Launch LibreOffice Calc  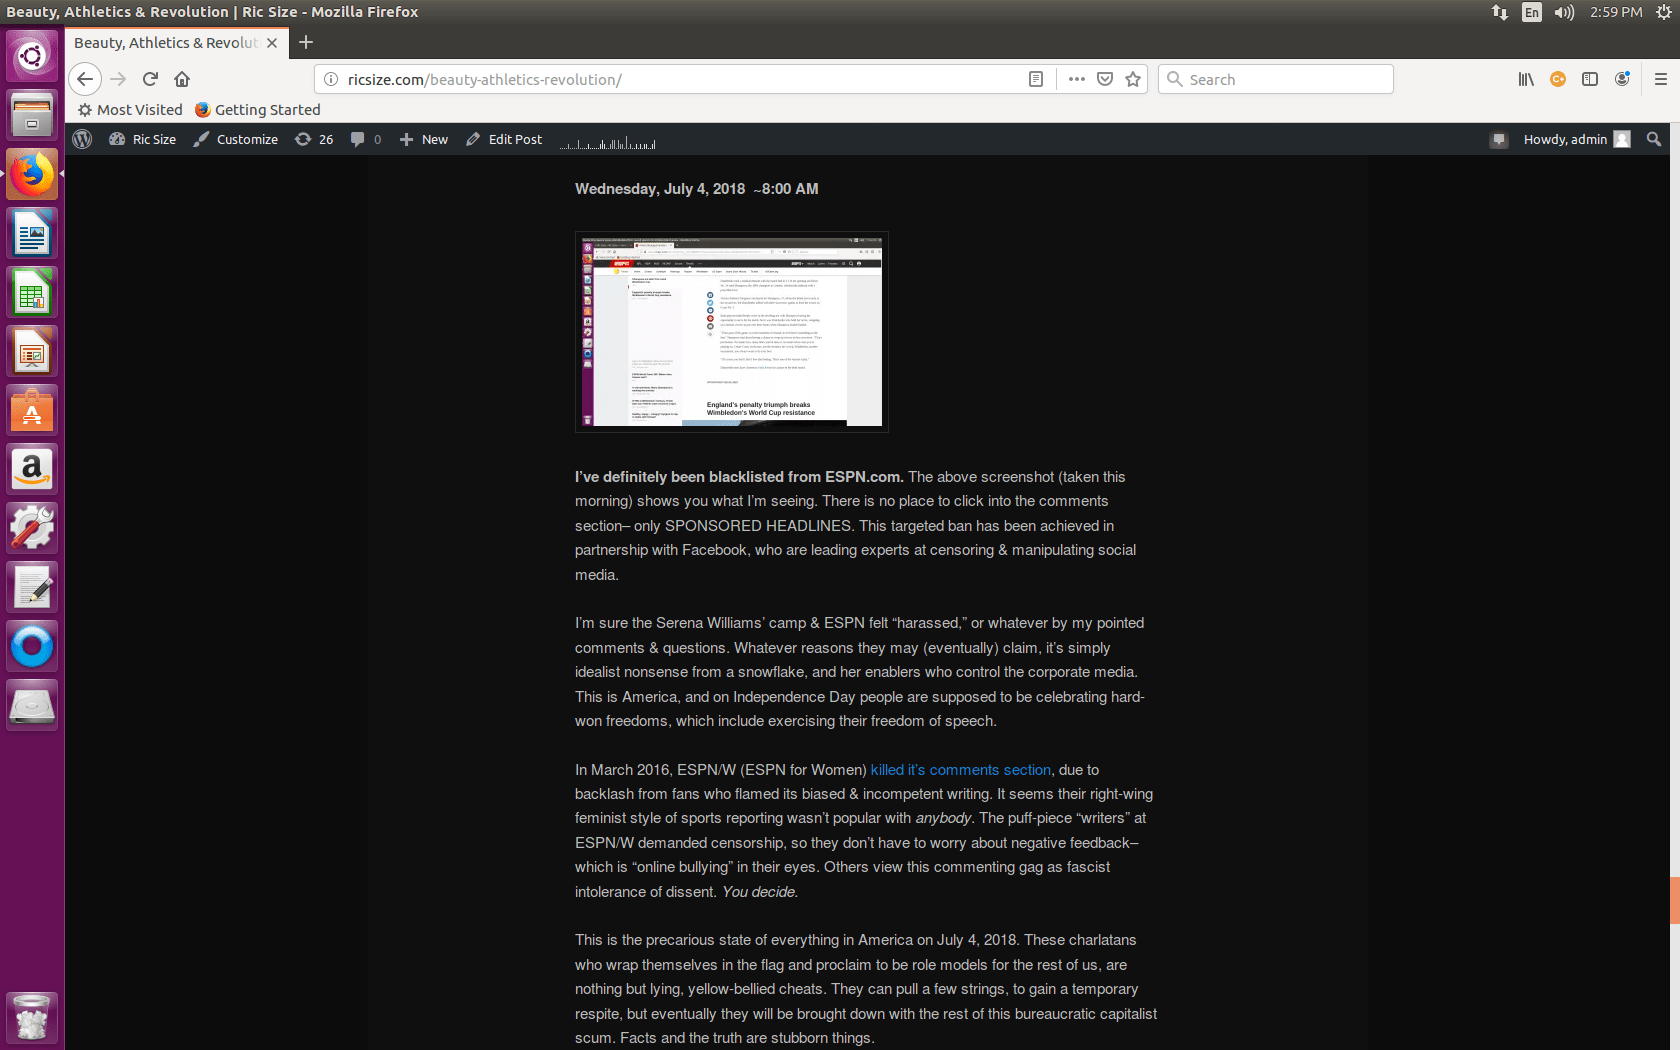(32, 292)
